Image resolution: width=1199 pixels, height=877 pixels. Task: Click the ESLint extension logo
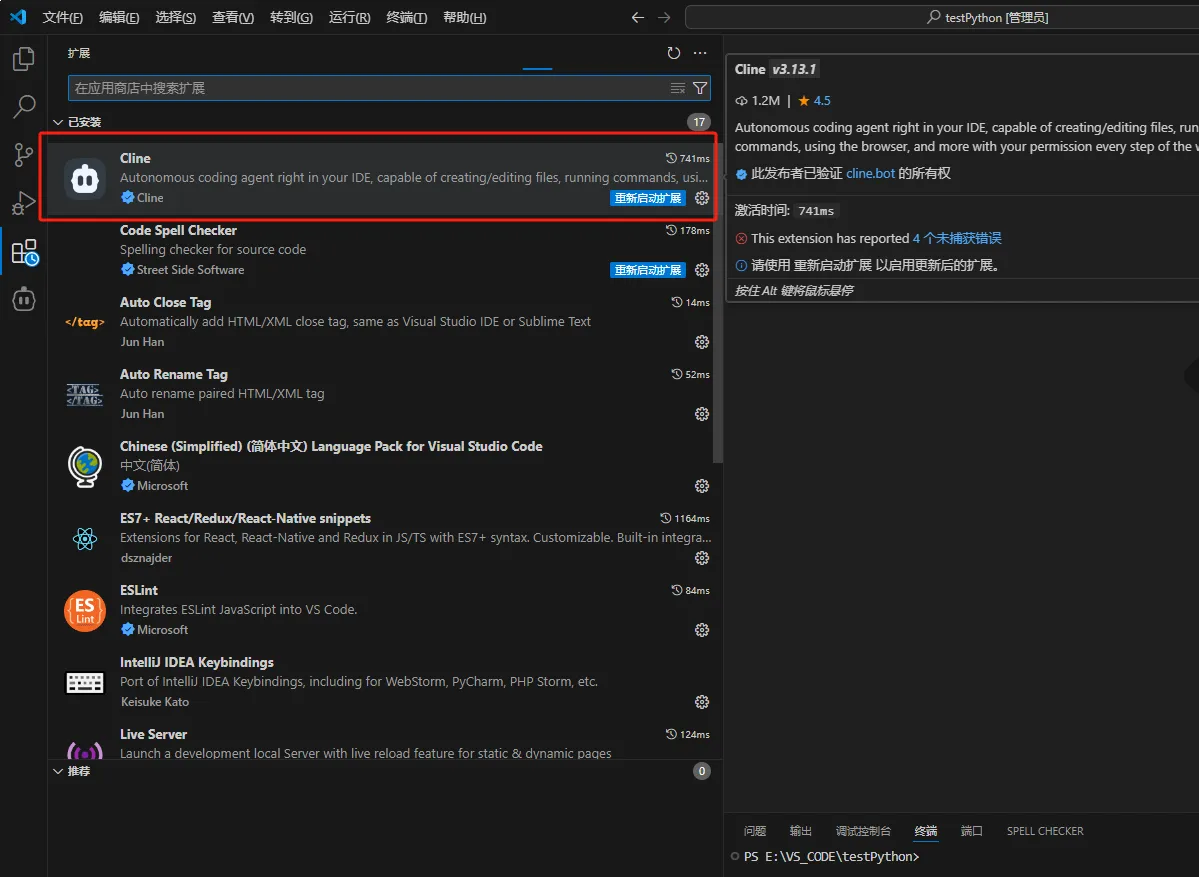pyautogui.click(x=85, y=611)
